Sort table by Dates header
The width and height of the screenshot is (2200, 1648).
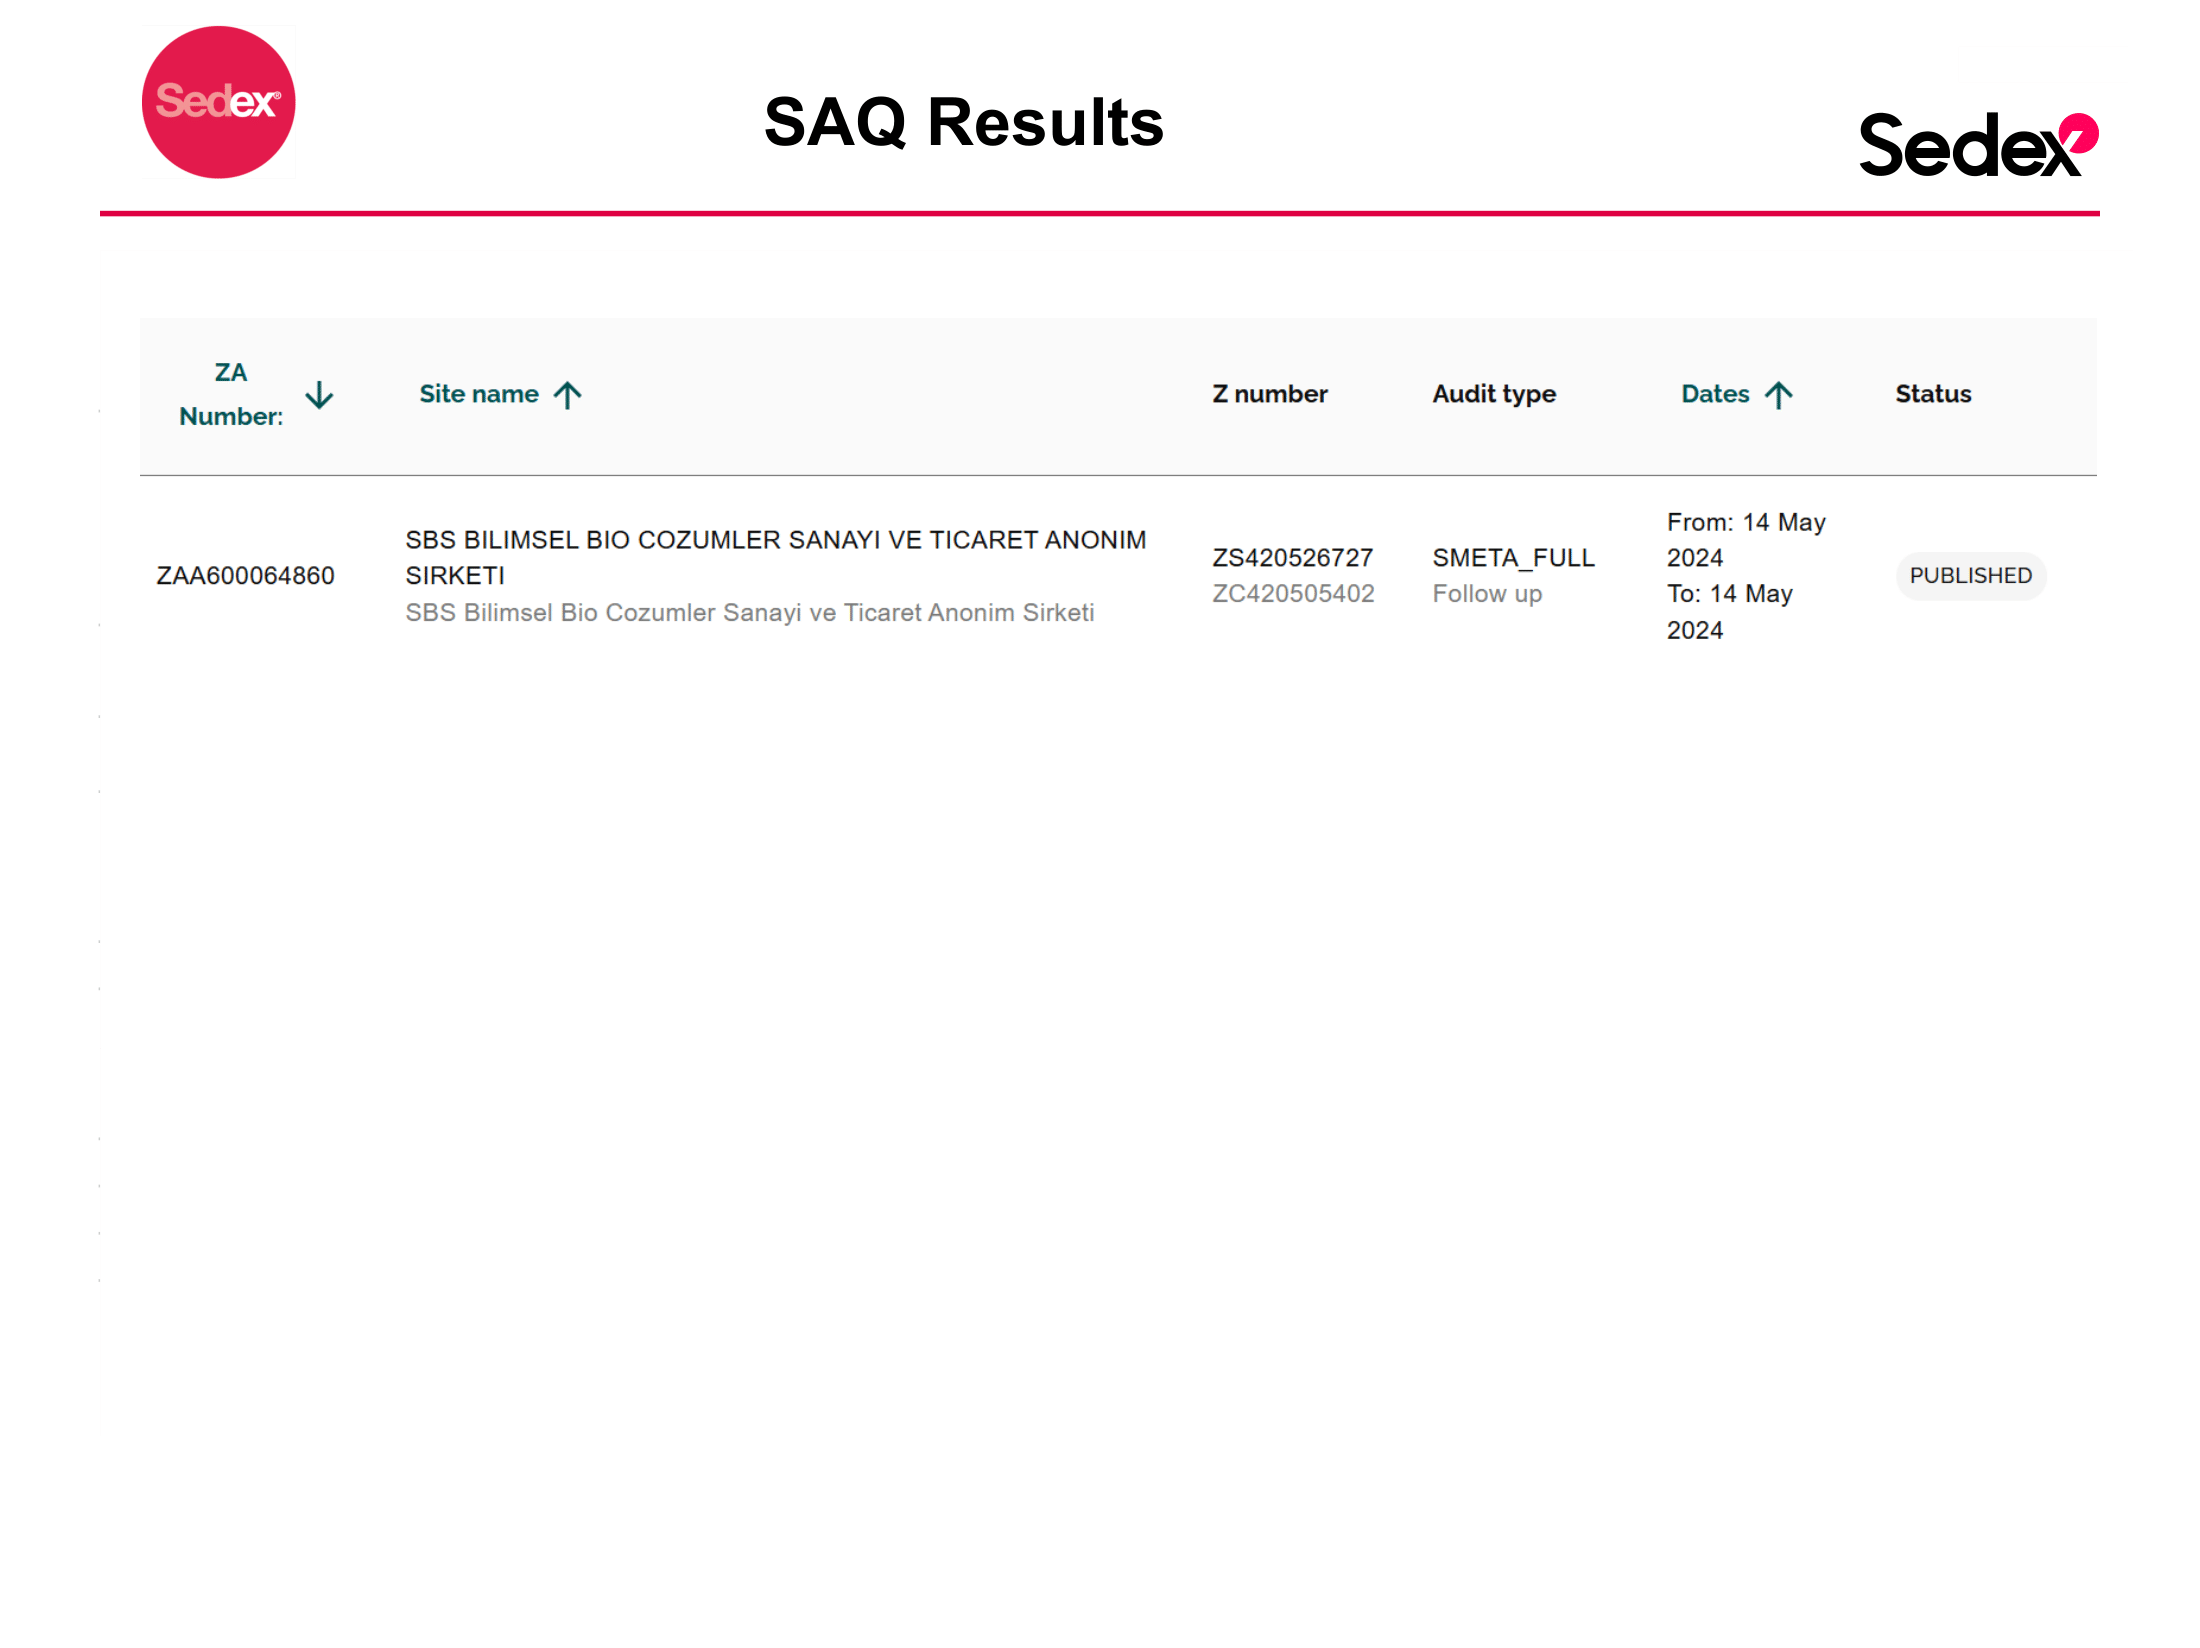coord(1715,394)
